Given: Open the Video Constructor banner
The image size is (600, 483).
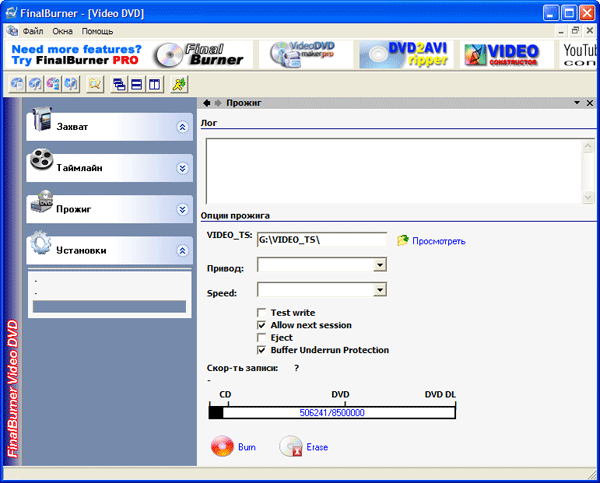Looking at the screenshot, I should click(502, 55).
